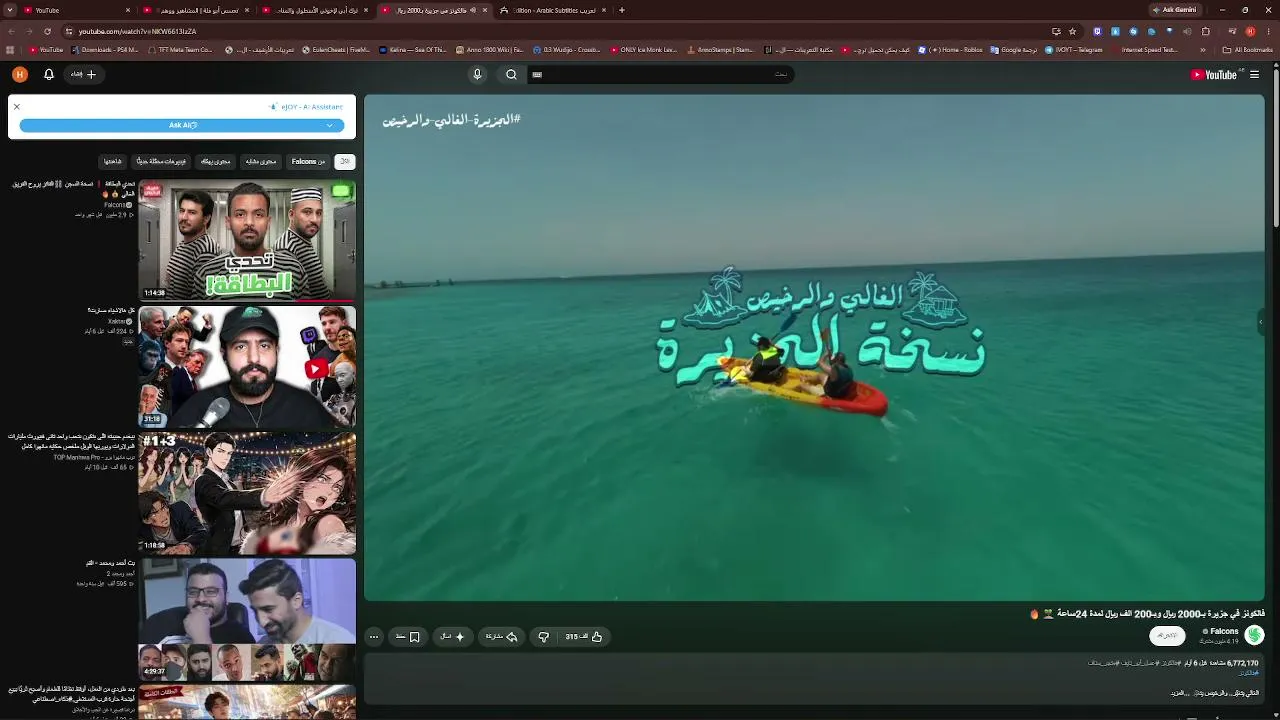Click the Ask Gemini button
1280x720 pixels.
click(1174, 10)
